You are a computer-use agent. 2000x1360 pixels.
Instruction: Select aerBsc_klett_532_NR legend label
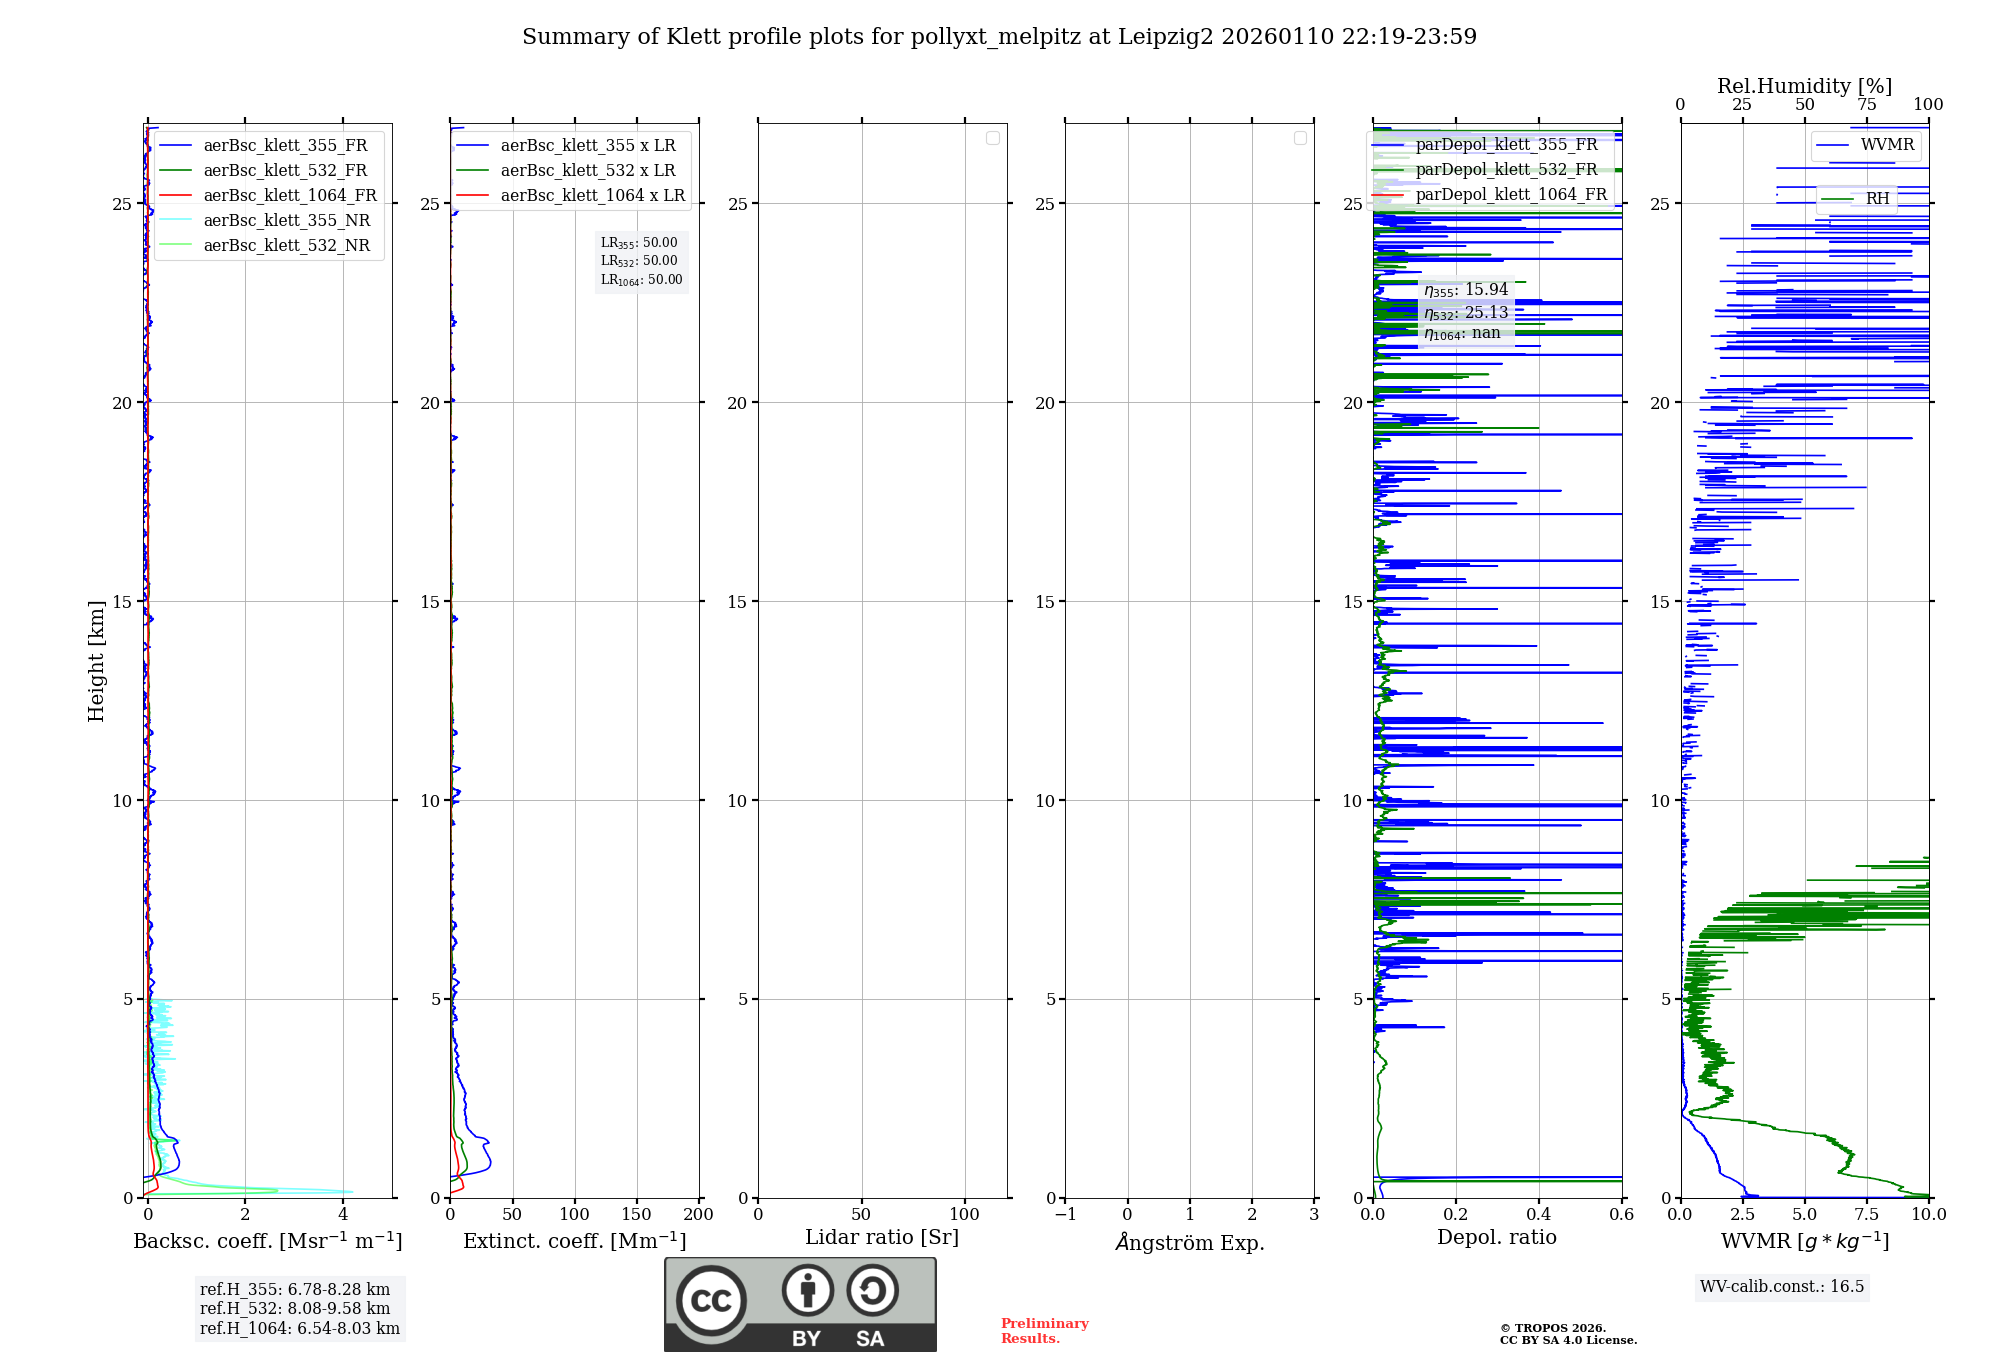[x=286, y=245]
